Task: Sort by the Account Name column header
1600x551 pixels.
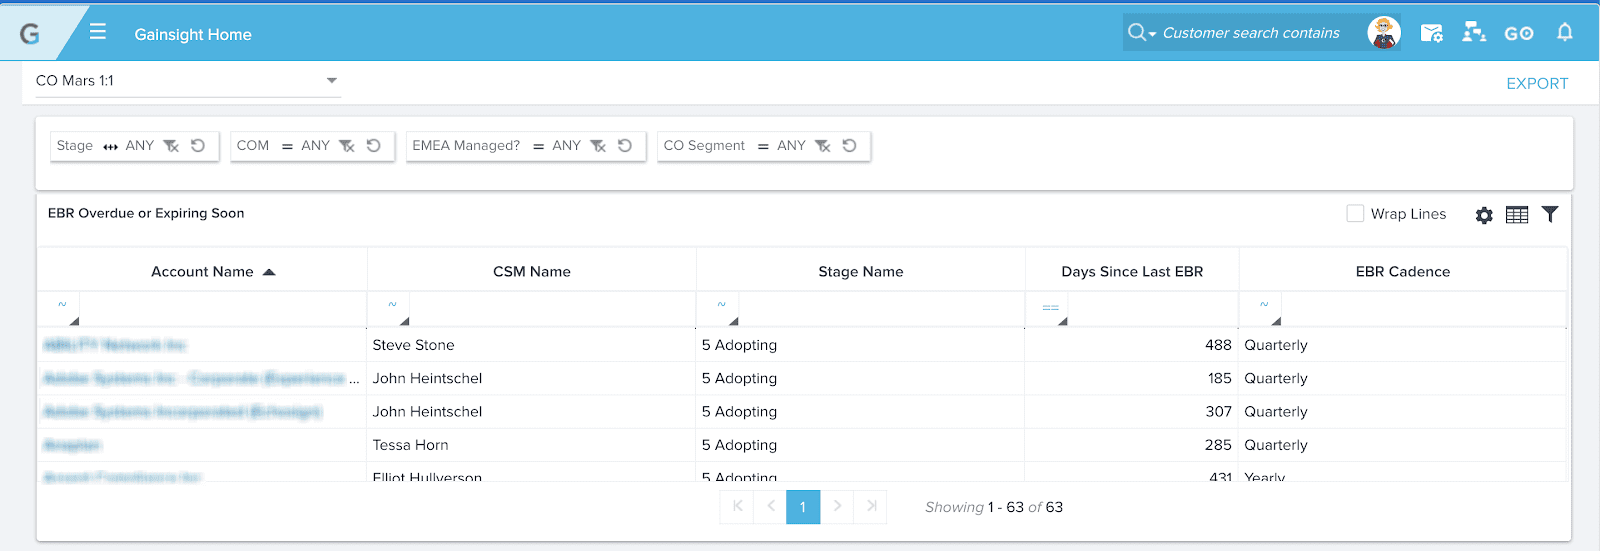Action: pyautogui.click(x=202, y=272)
